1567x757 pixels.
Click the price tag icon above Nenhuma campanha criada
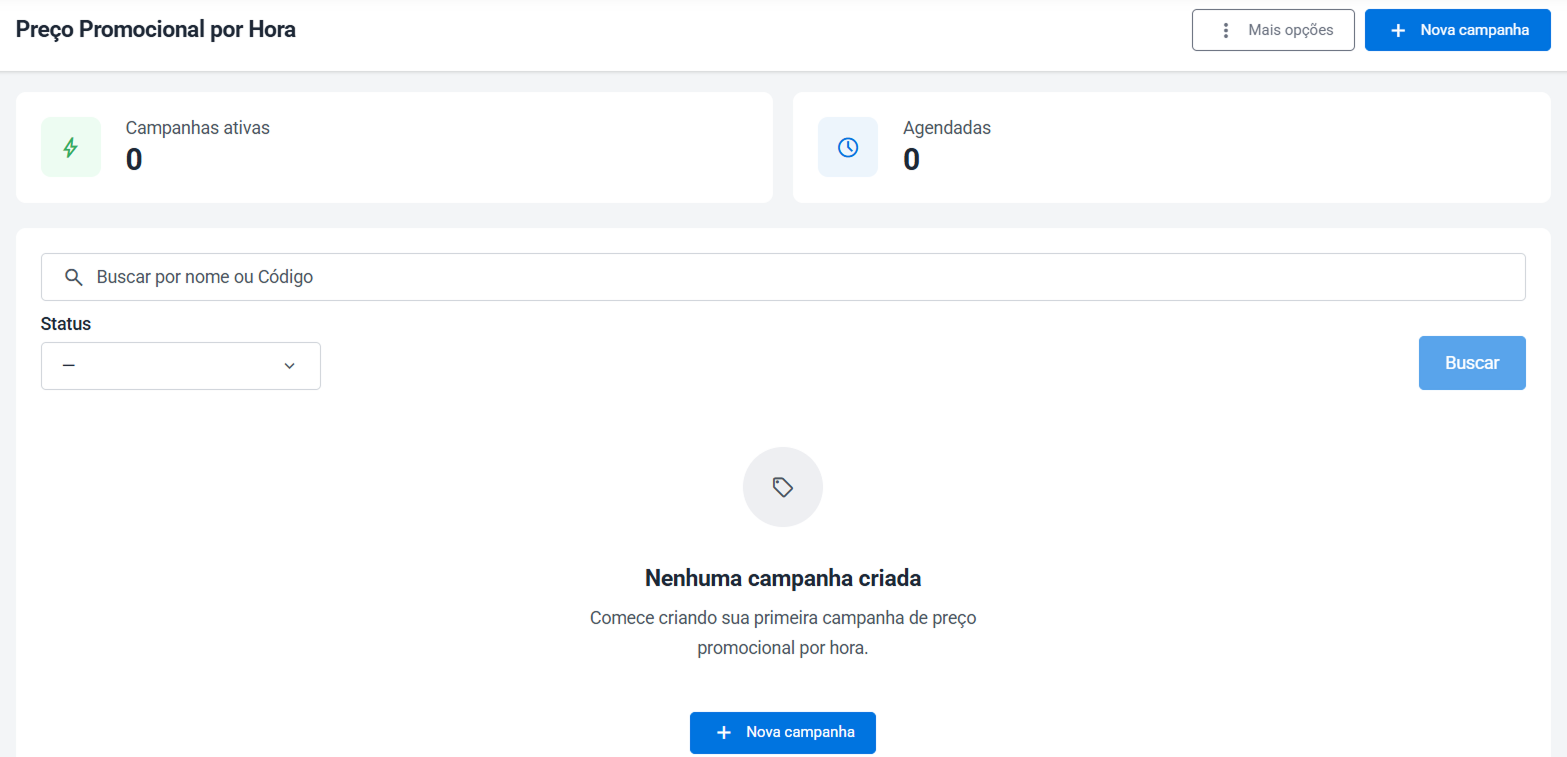pos(783,487)
